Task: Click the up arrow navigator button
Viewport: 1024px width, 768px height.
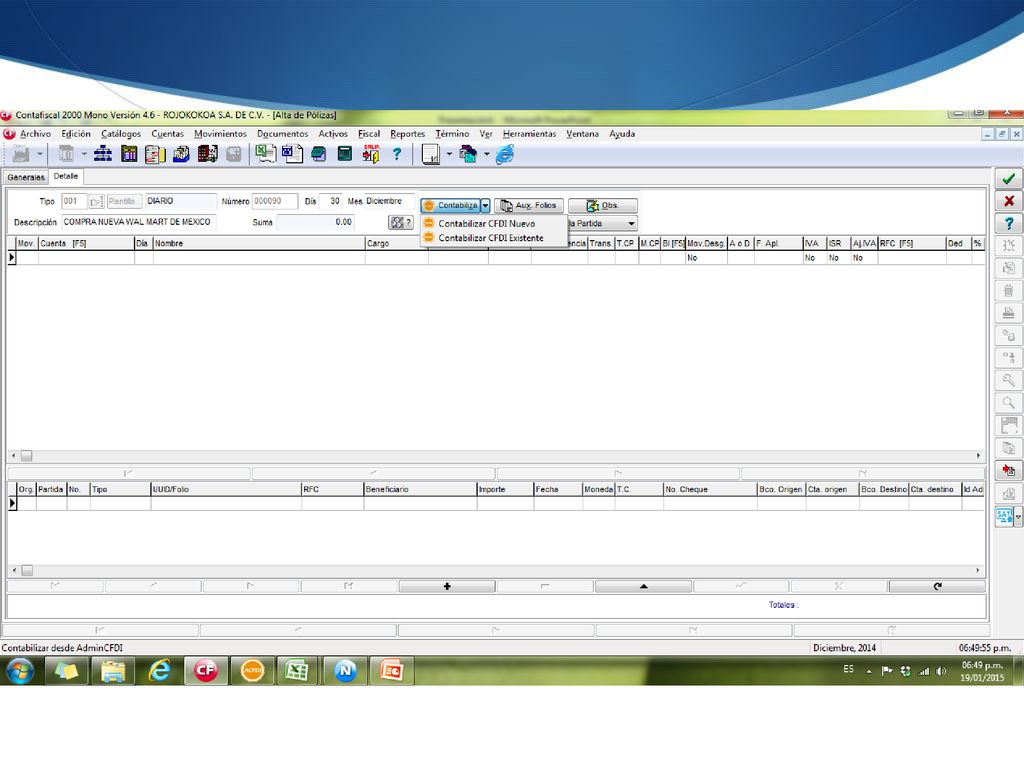Action: (643, 586)
